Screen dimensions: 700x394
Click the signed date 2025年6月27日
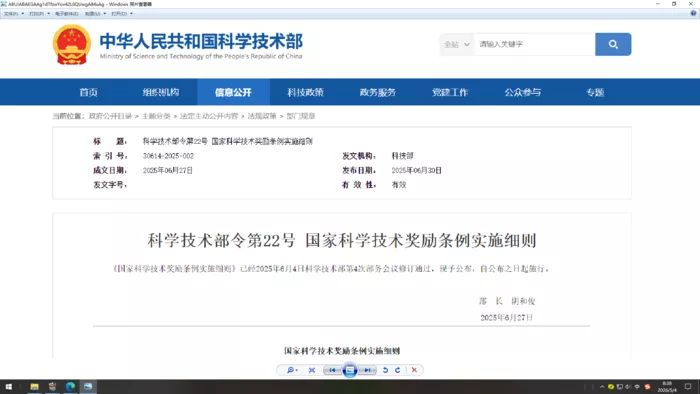coord(507,317)
